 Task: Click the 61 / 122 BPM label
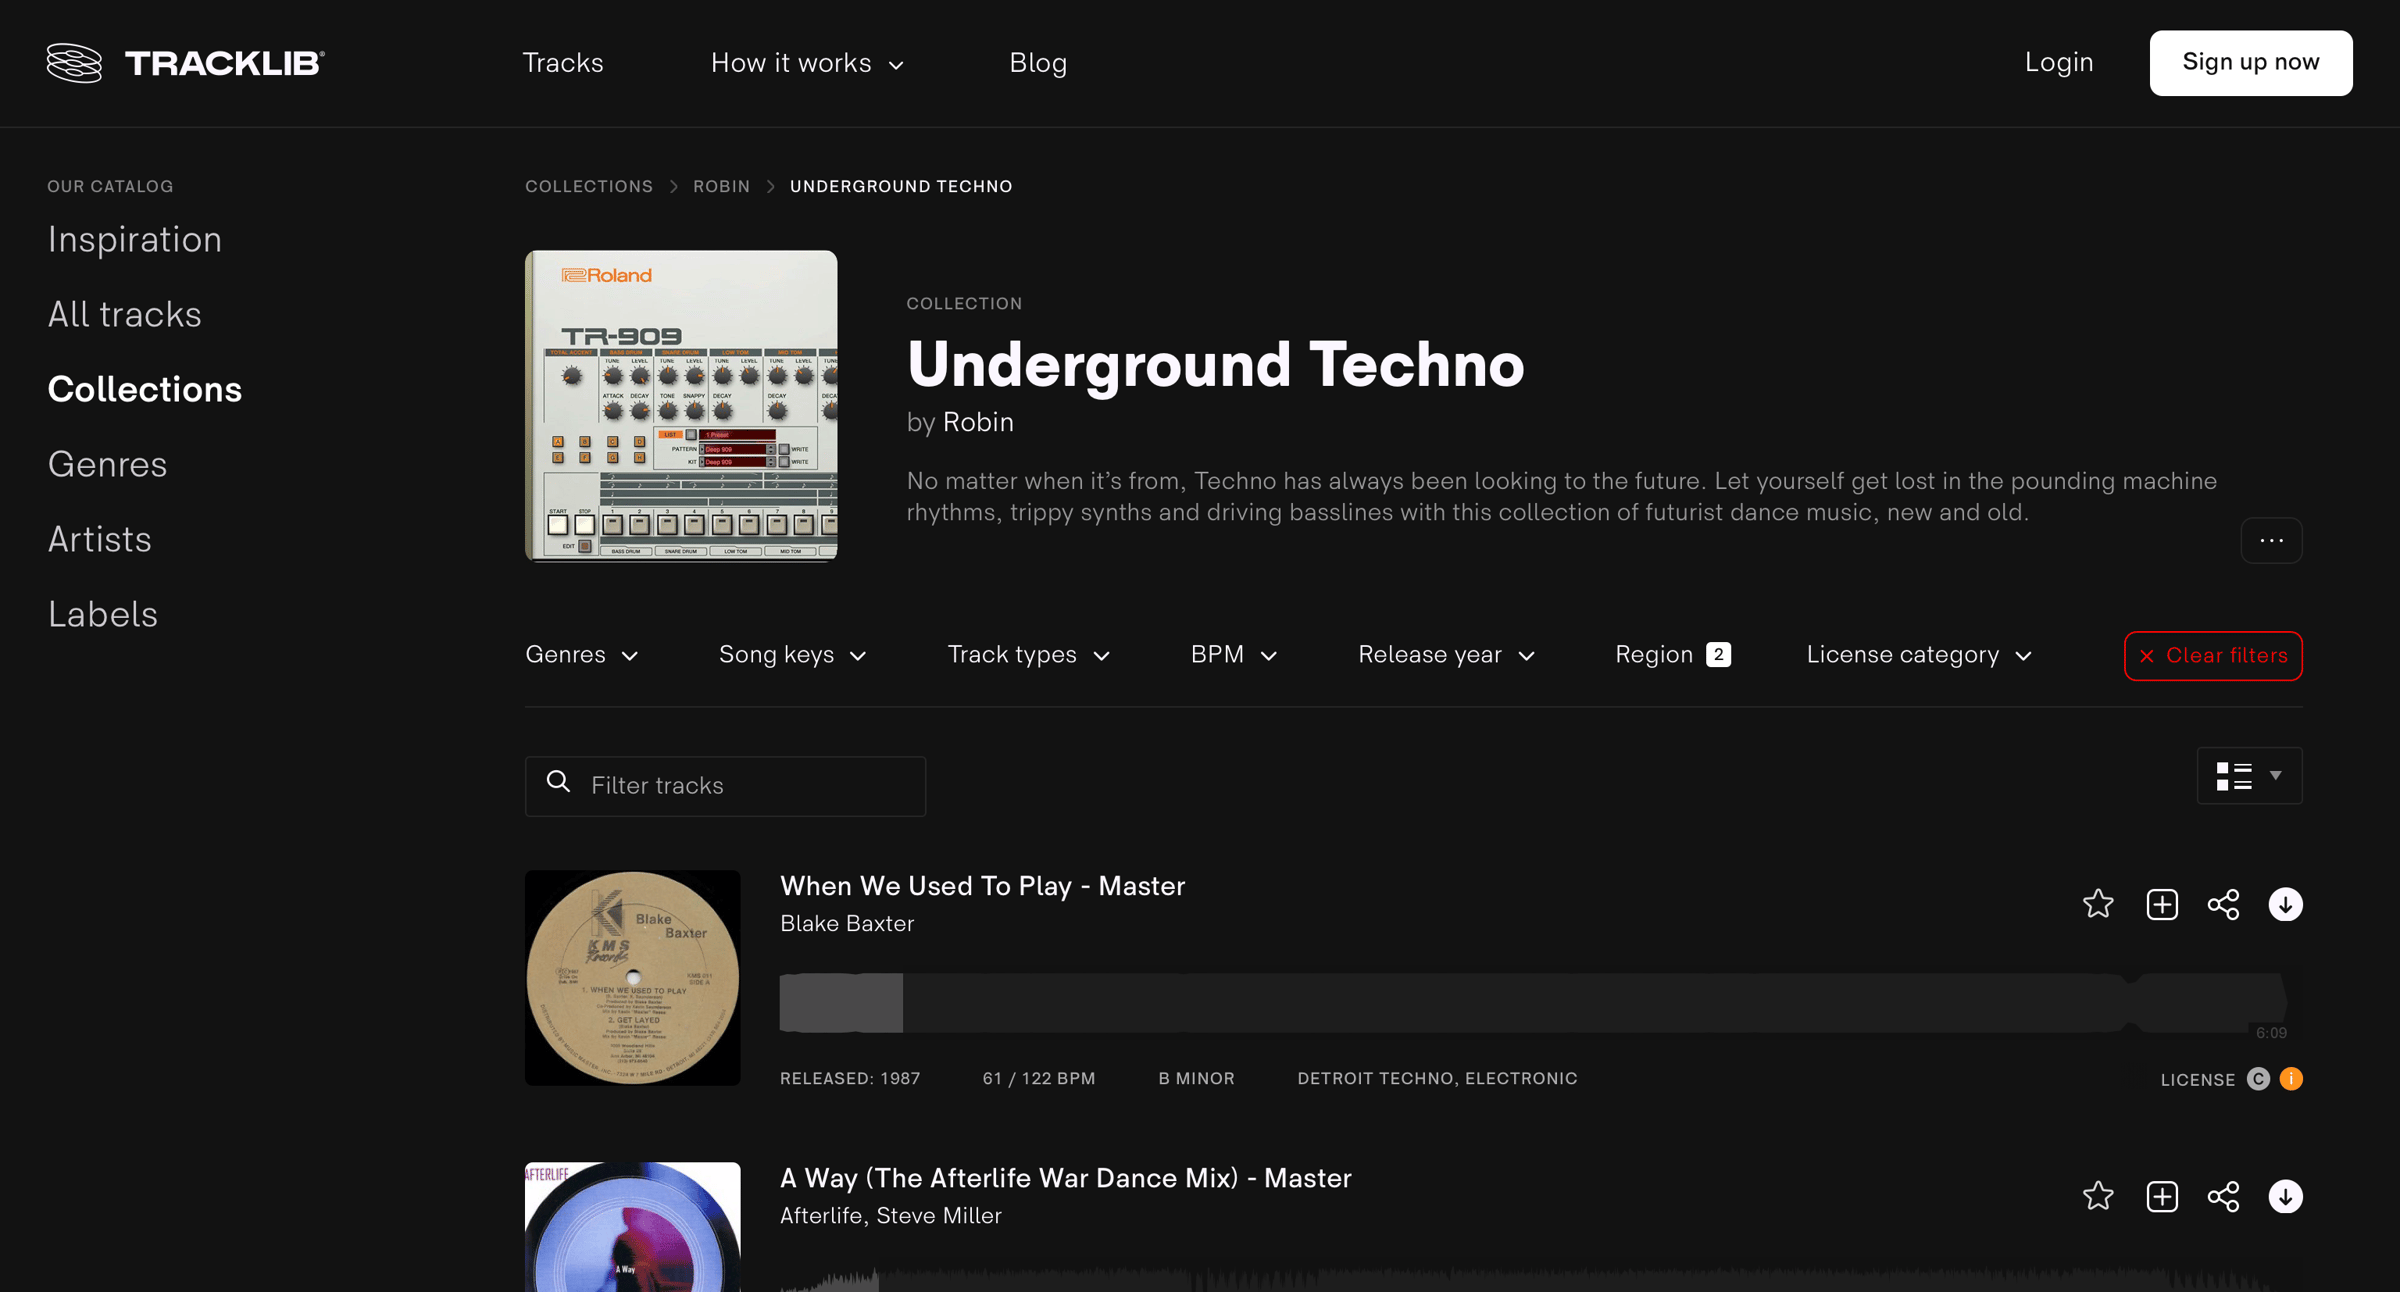tap(1039, 1078)
